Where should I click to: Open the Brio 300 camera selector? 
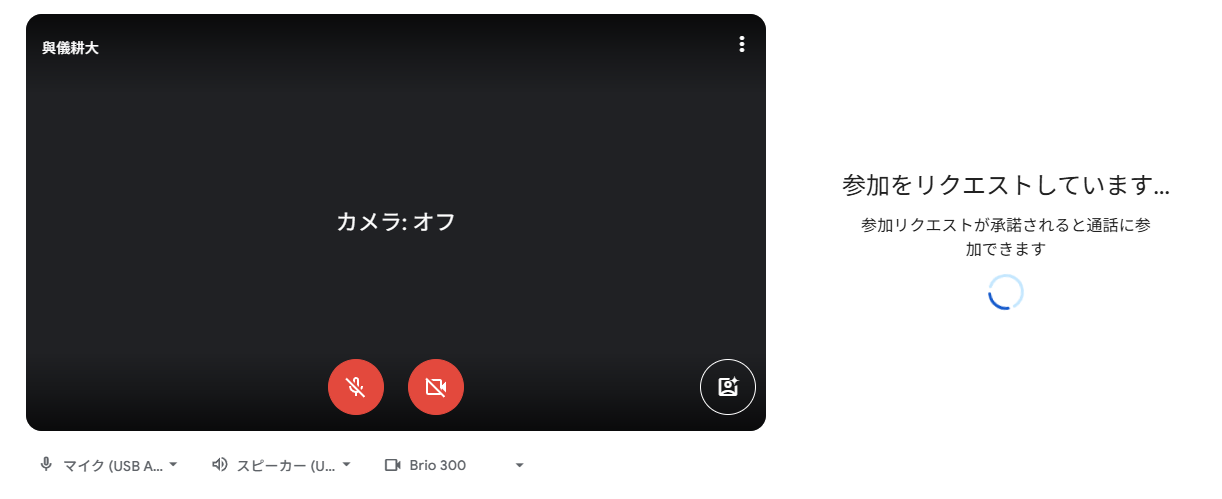[x=455, y=465]
